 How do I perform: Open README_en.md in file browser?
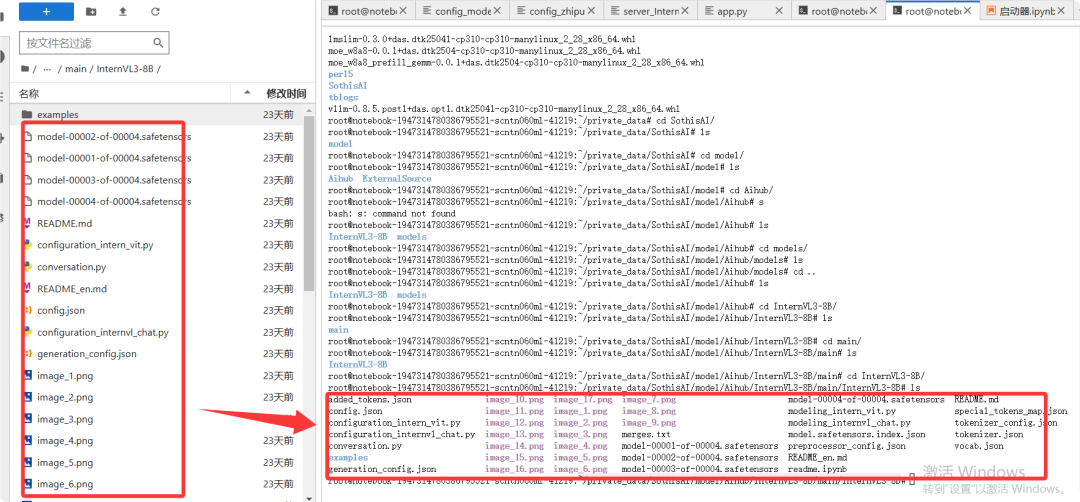tap(72, 289)
